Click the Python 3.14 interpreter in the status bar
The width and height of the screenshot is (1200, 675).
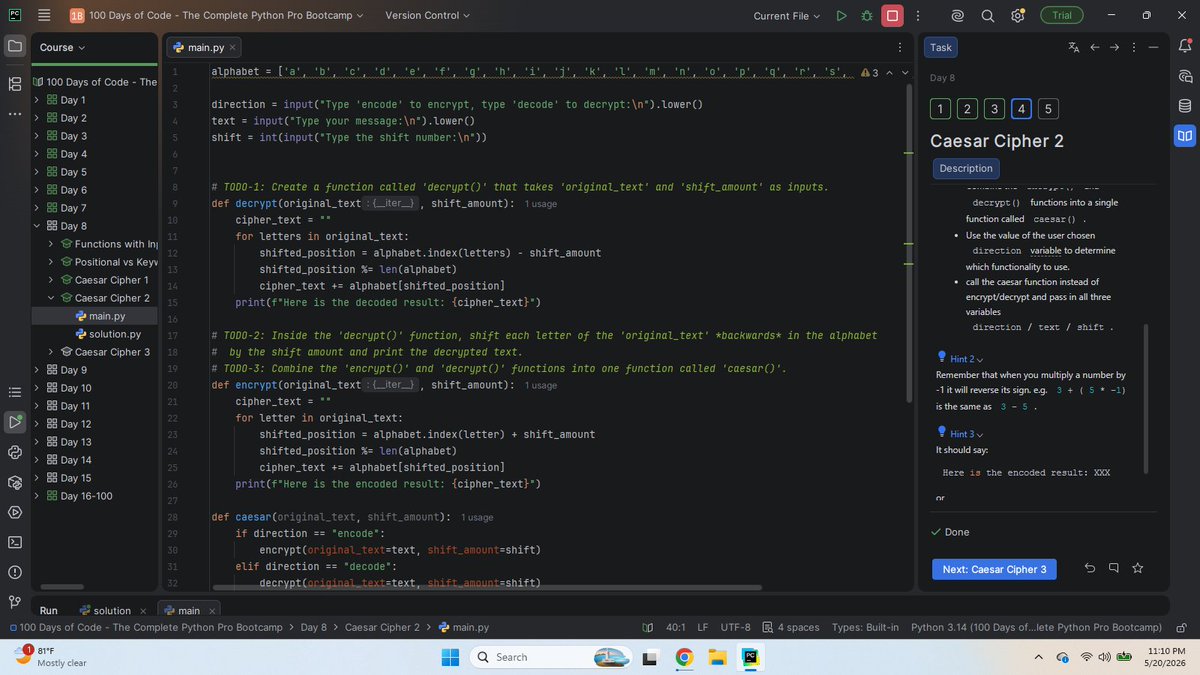pyautogui.click(x=1036, y=628)
